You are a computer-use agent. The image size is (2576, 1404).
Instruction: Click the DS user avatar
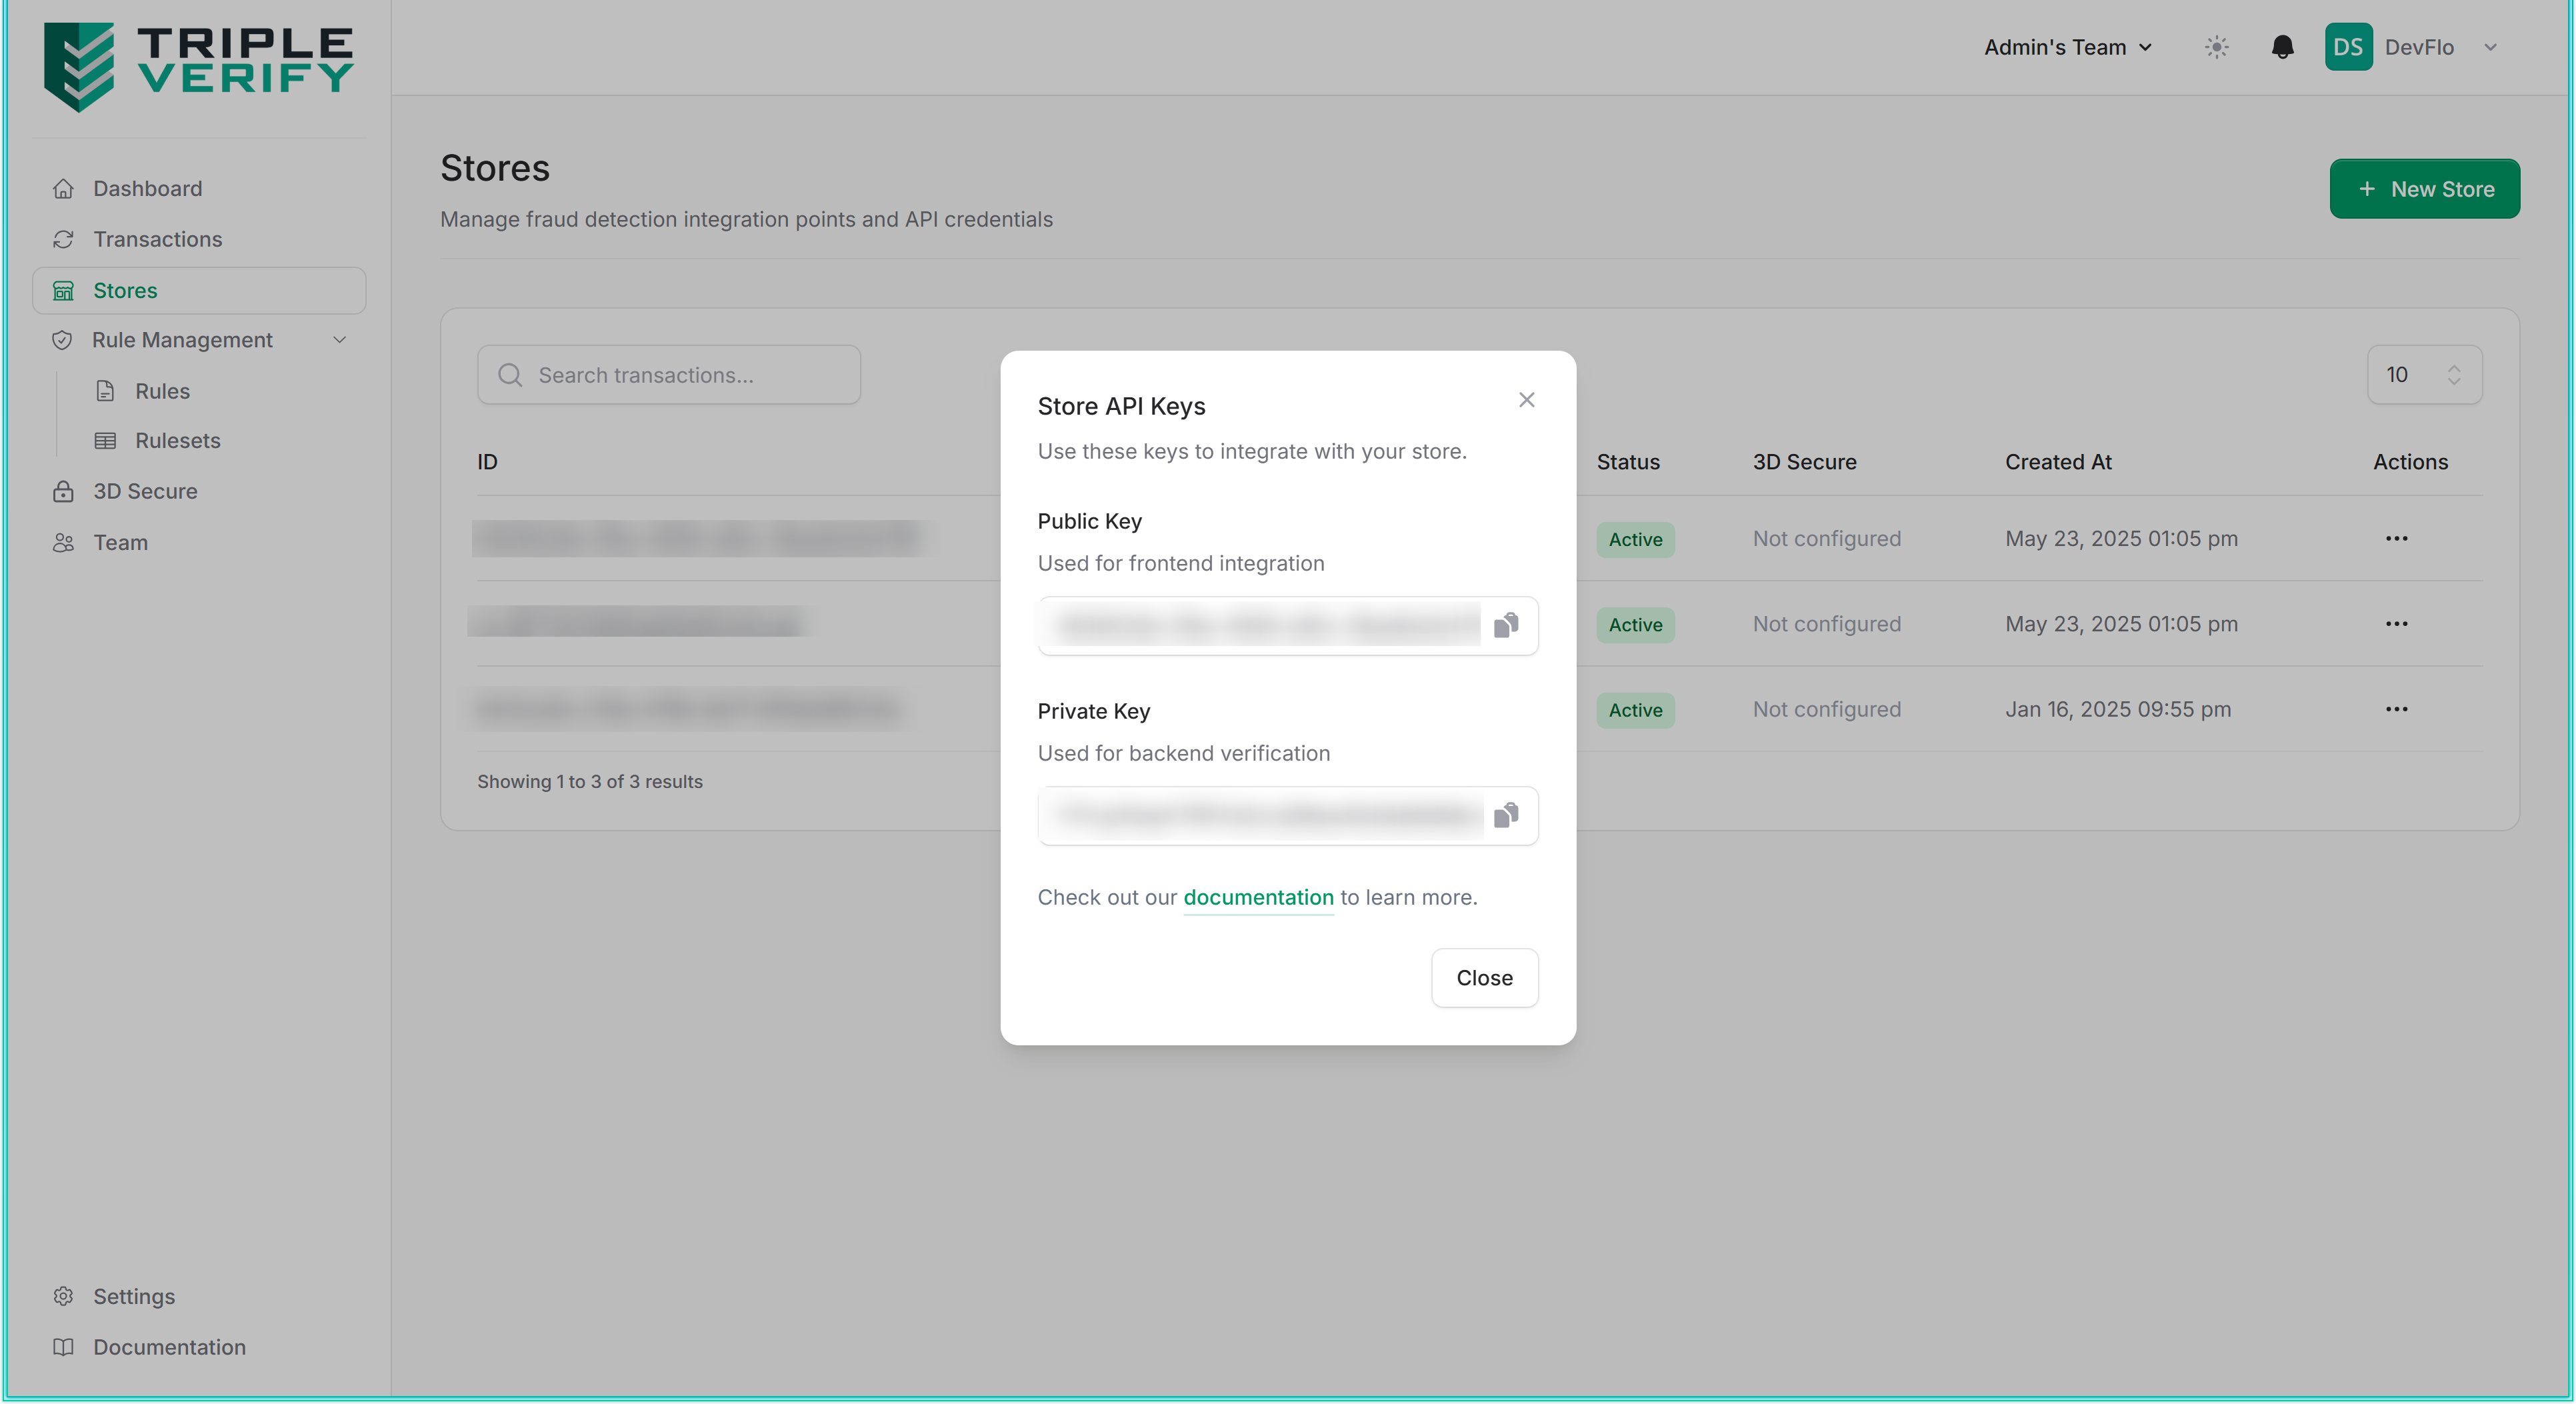[2347, 47]
